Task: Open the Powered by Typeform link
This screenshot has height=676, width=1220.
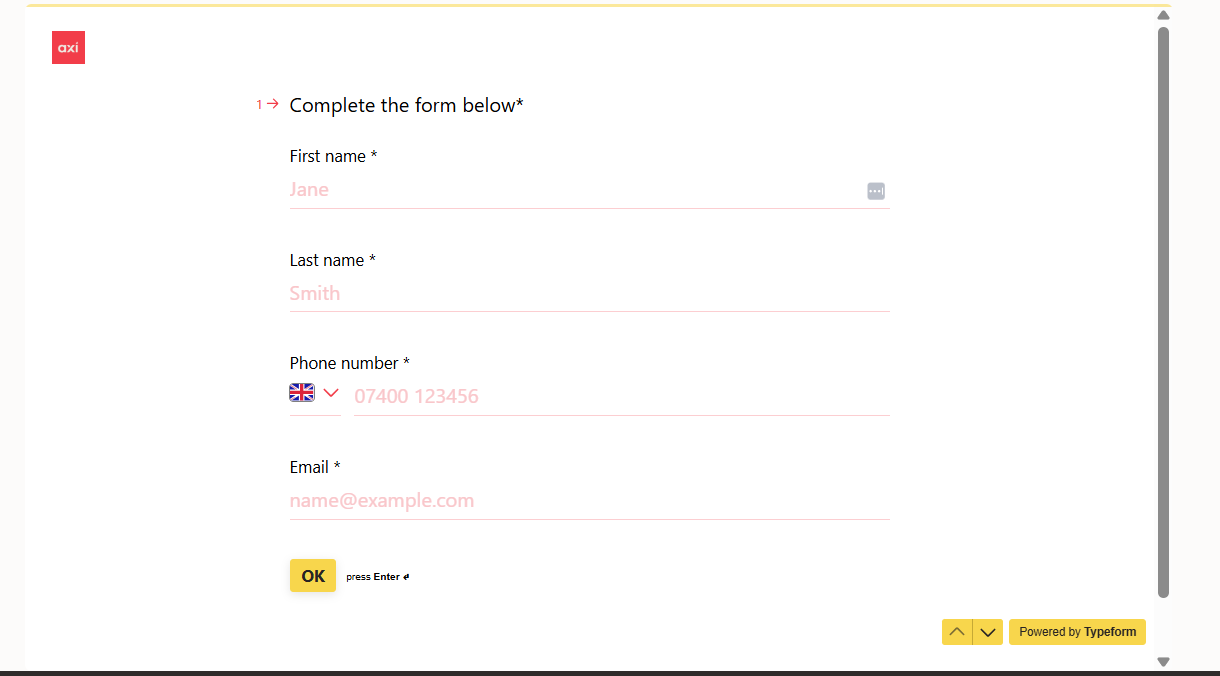Action: [x=1077, y=632]
